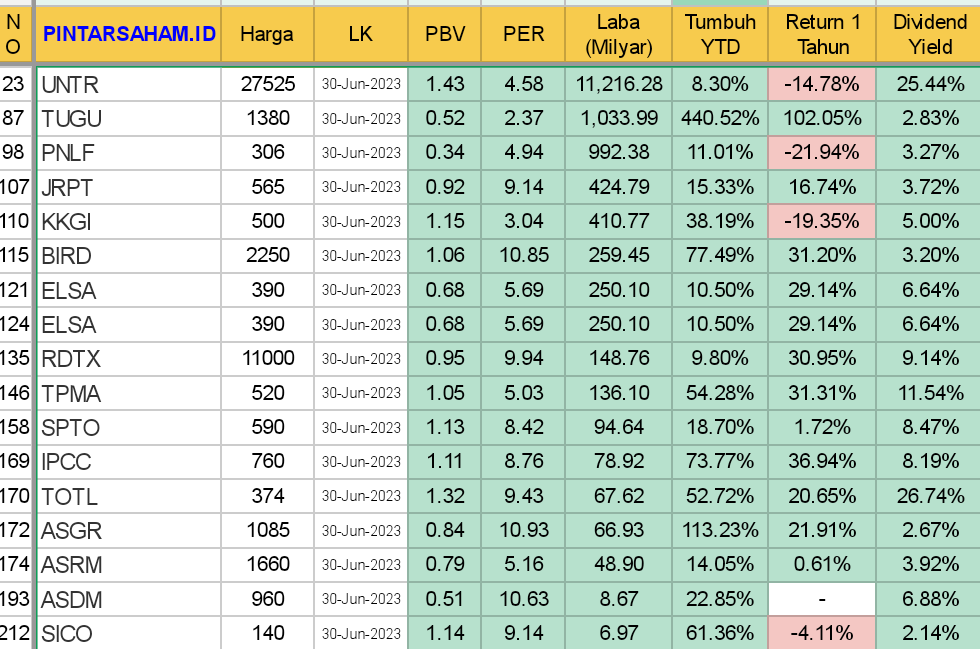Click KKGI's PER value 3.04
The image size is (980, 649).
[523, 222]
